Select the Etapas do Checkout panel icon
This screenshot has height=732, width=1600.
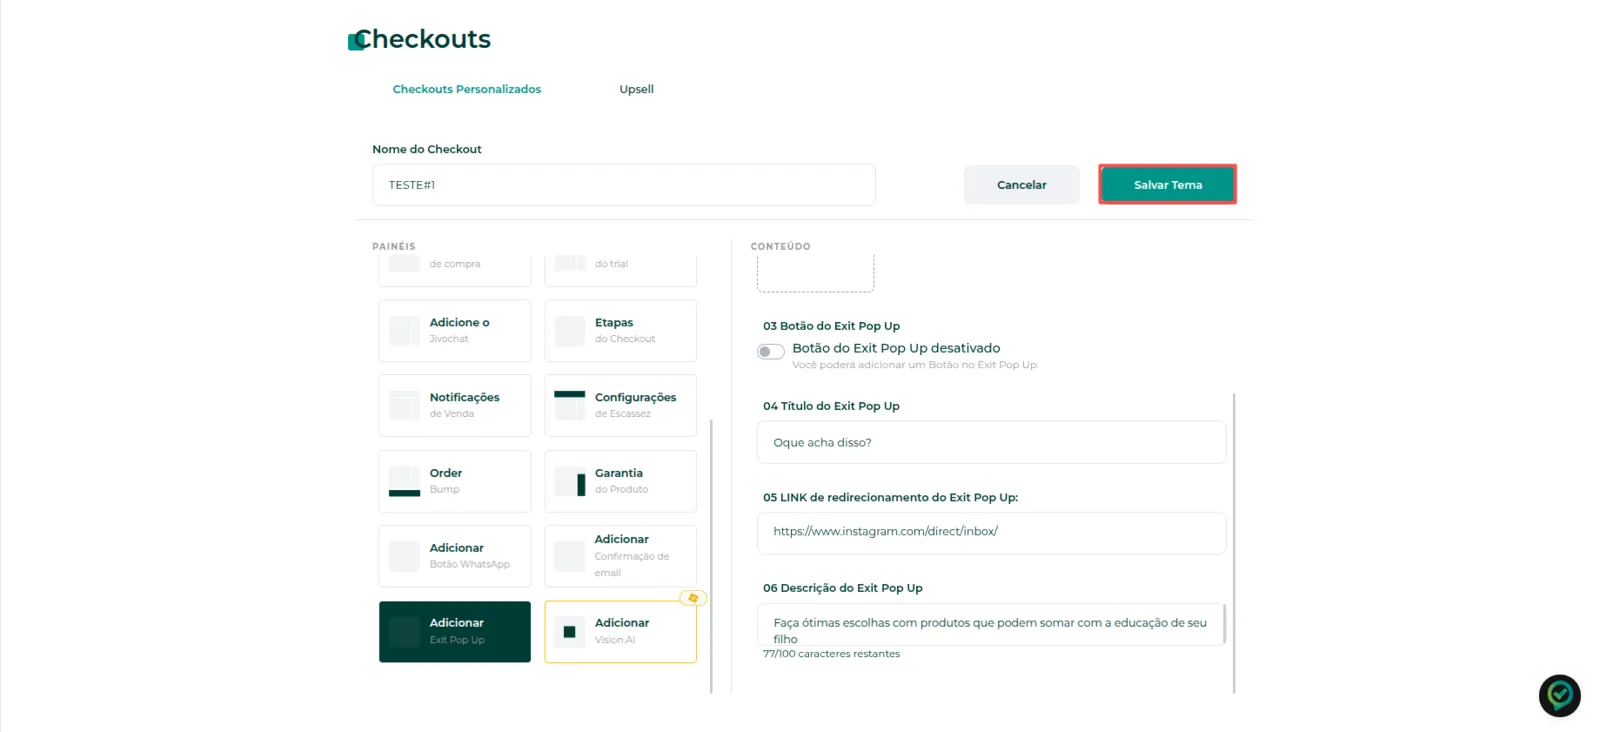[570, 331]
